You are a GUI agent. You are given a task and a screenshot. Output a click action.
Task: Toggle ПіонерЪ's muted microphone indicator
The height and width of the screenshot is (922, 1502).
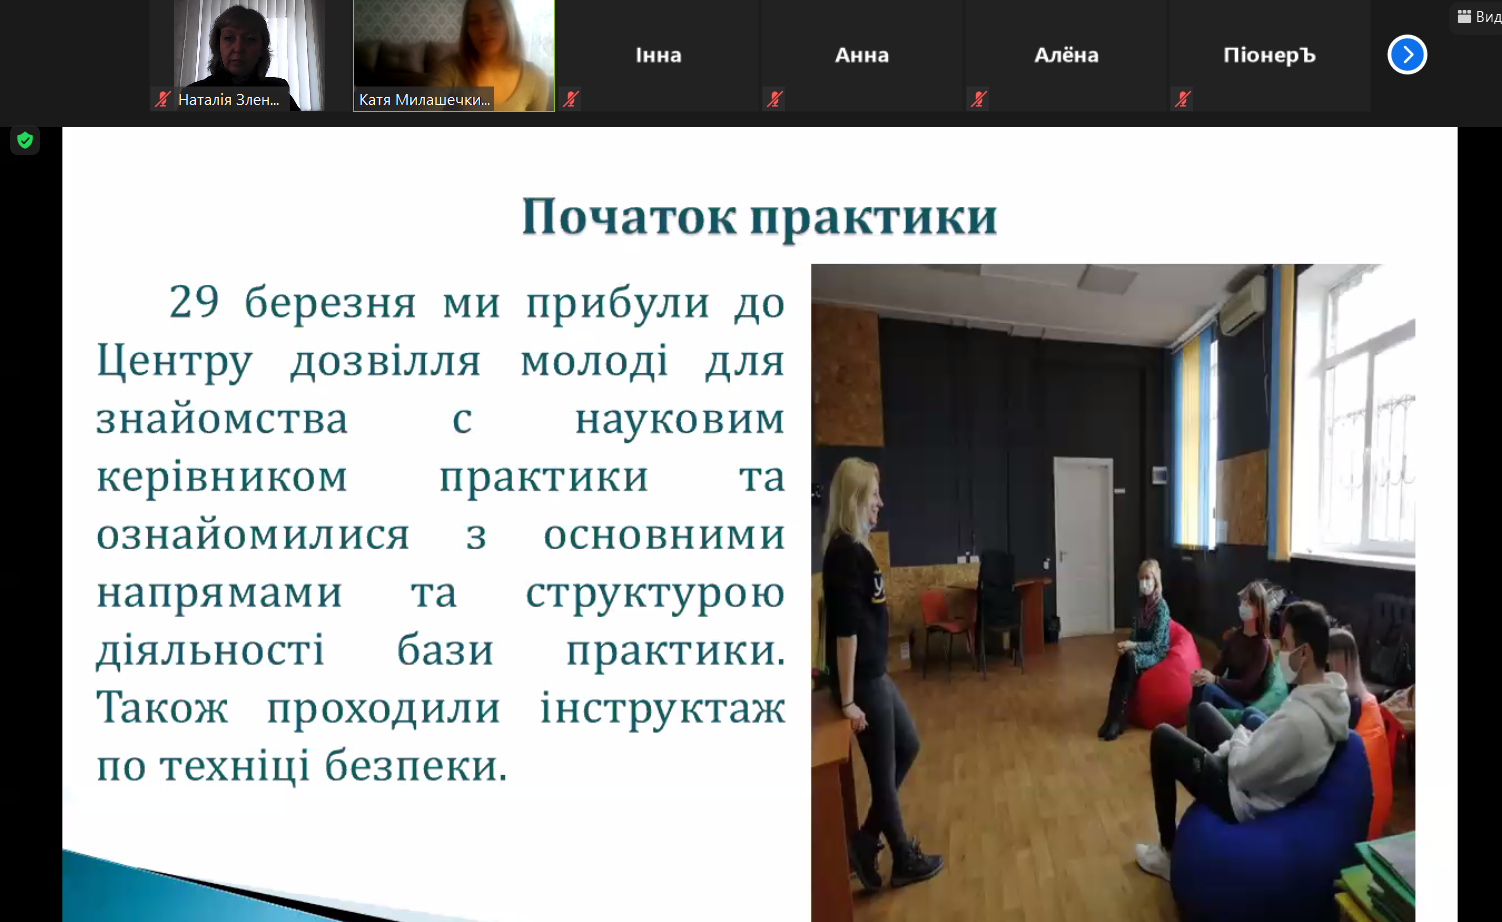tap(1183, 99)
